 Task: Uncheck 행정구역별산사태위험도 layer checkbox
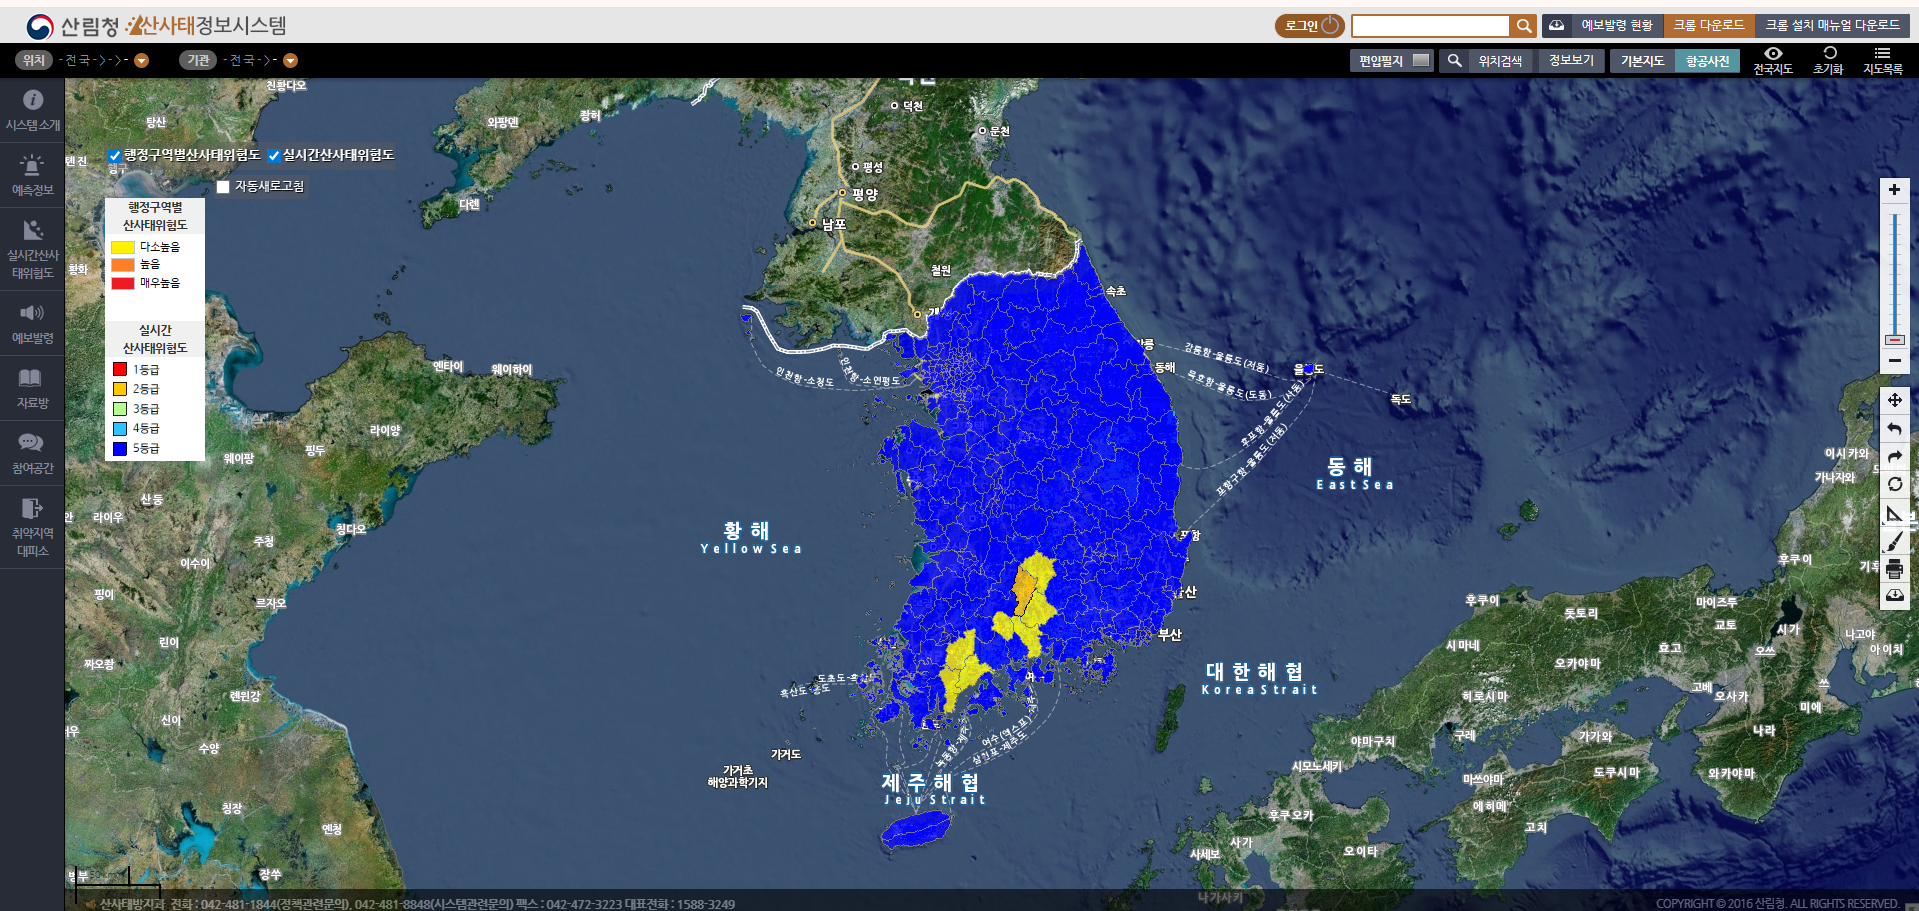coord(114,156)
